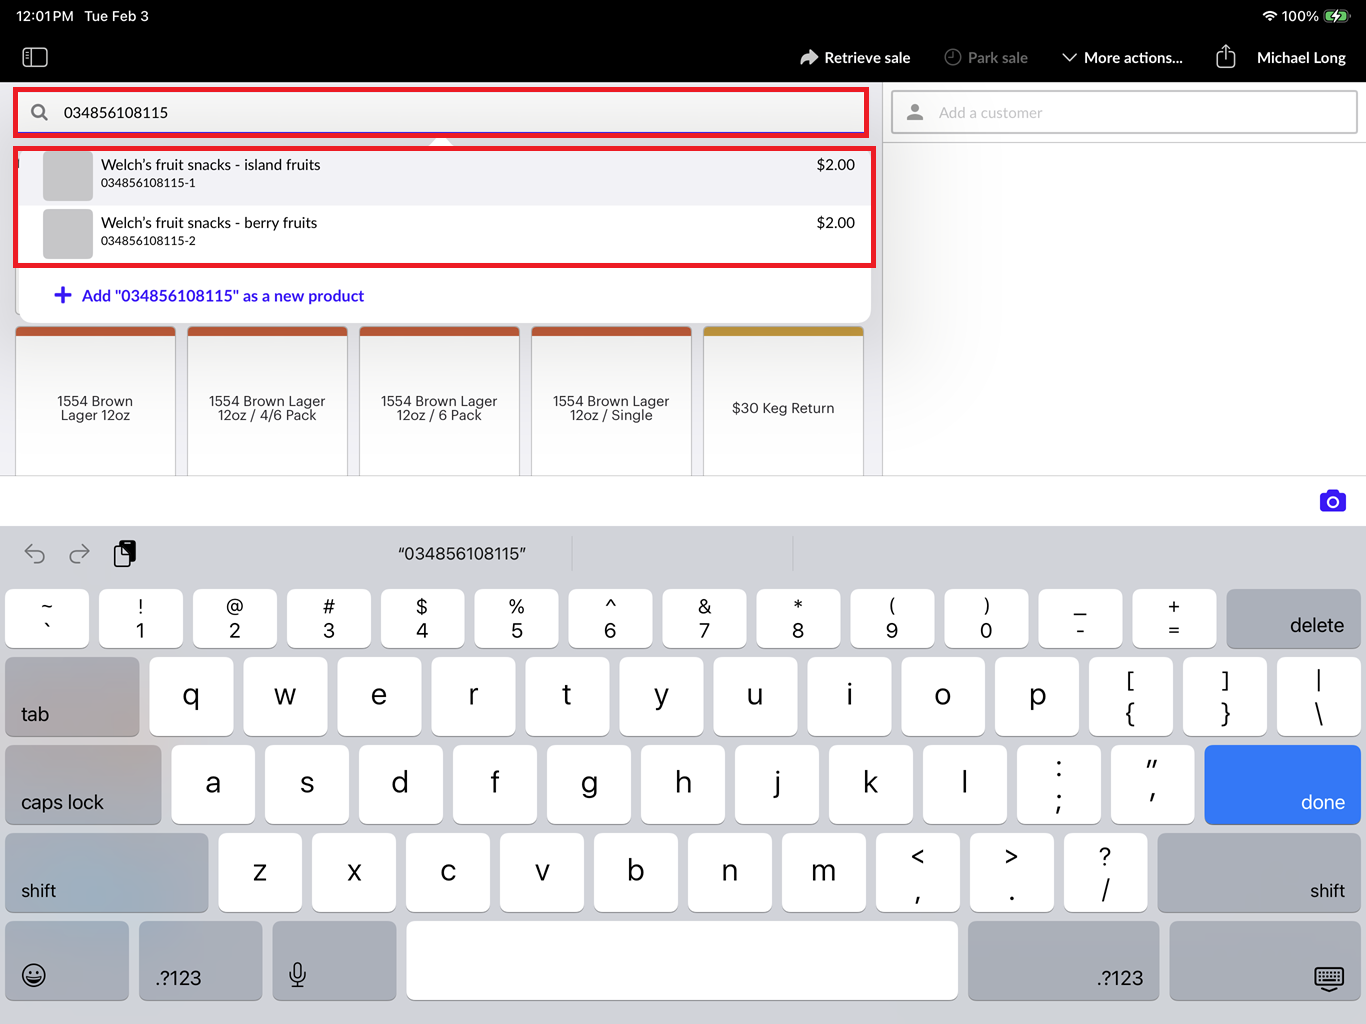Toggle the sidebar panel icon

[x=35, y=57]
